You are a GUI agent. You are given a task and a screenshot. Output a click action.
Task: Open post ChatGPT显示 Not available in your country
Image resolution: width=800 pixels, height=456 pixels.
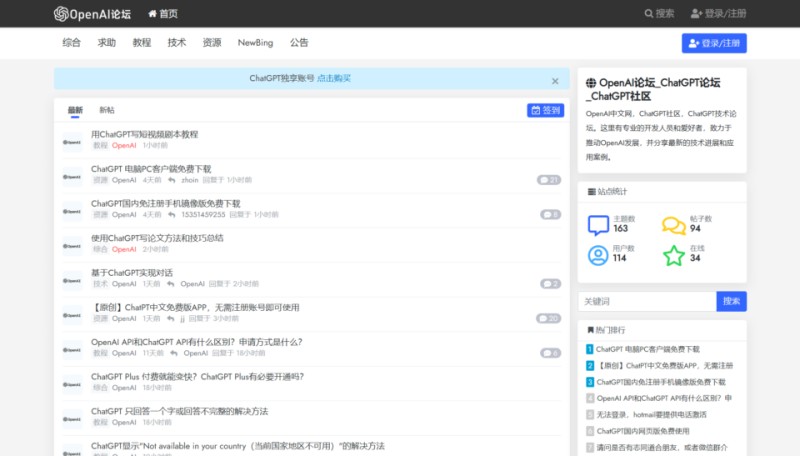click(x=237, y=446)
